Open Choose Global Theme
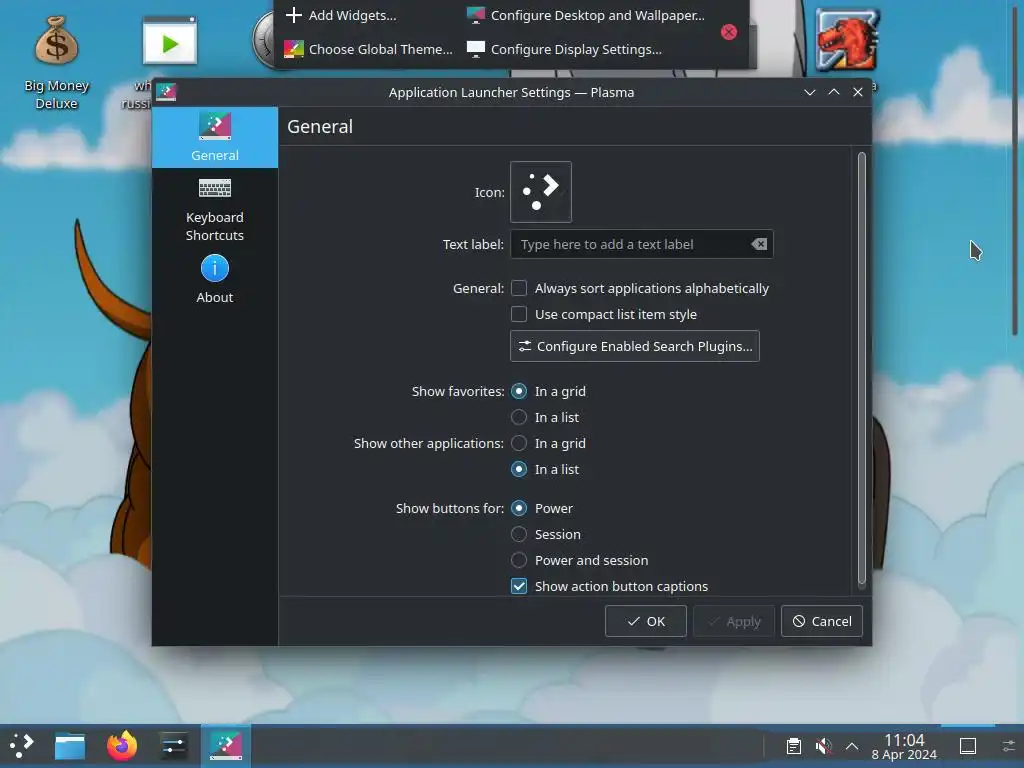Screen dimensions: 1024x768 (x=368, y=49)
